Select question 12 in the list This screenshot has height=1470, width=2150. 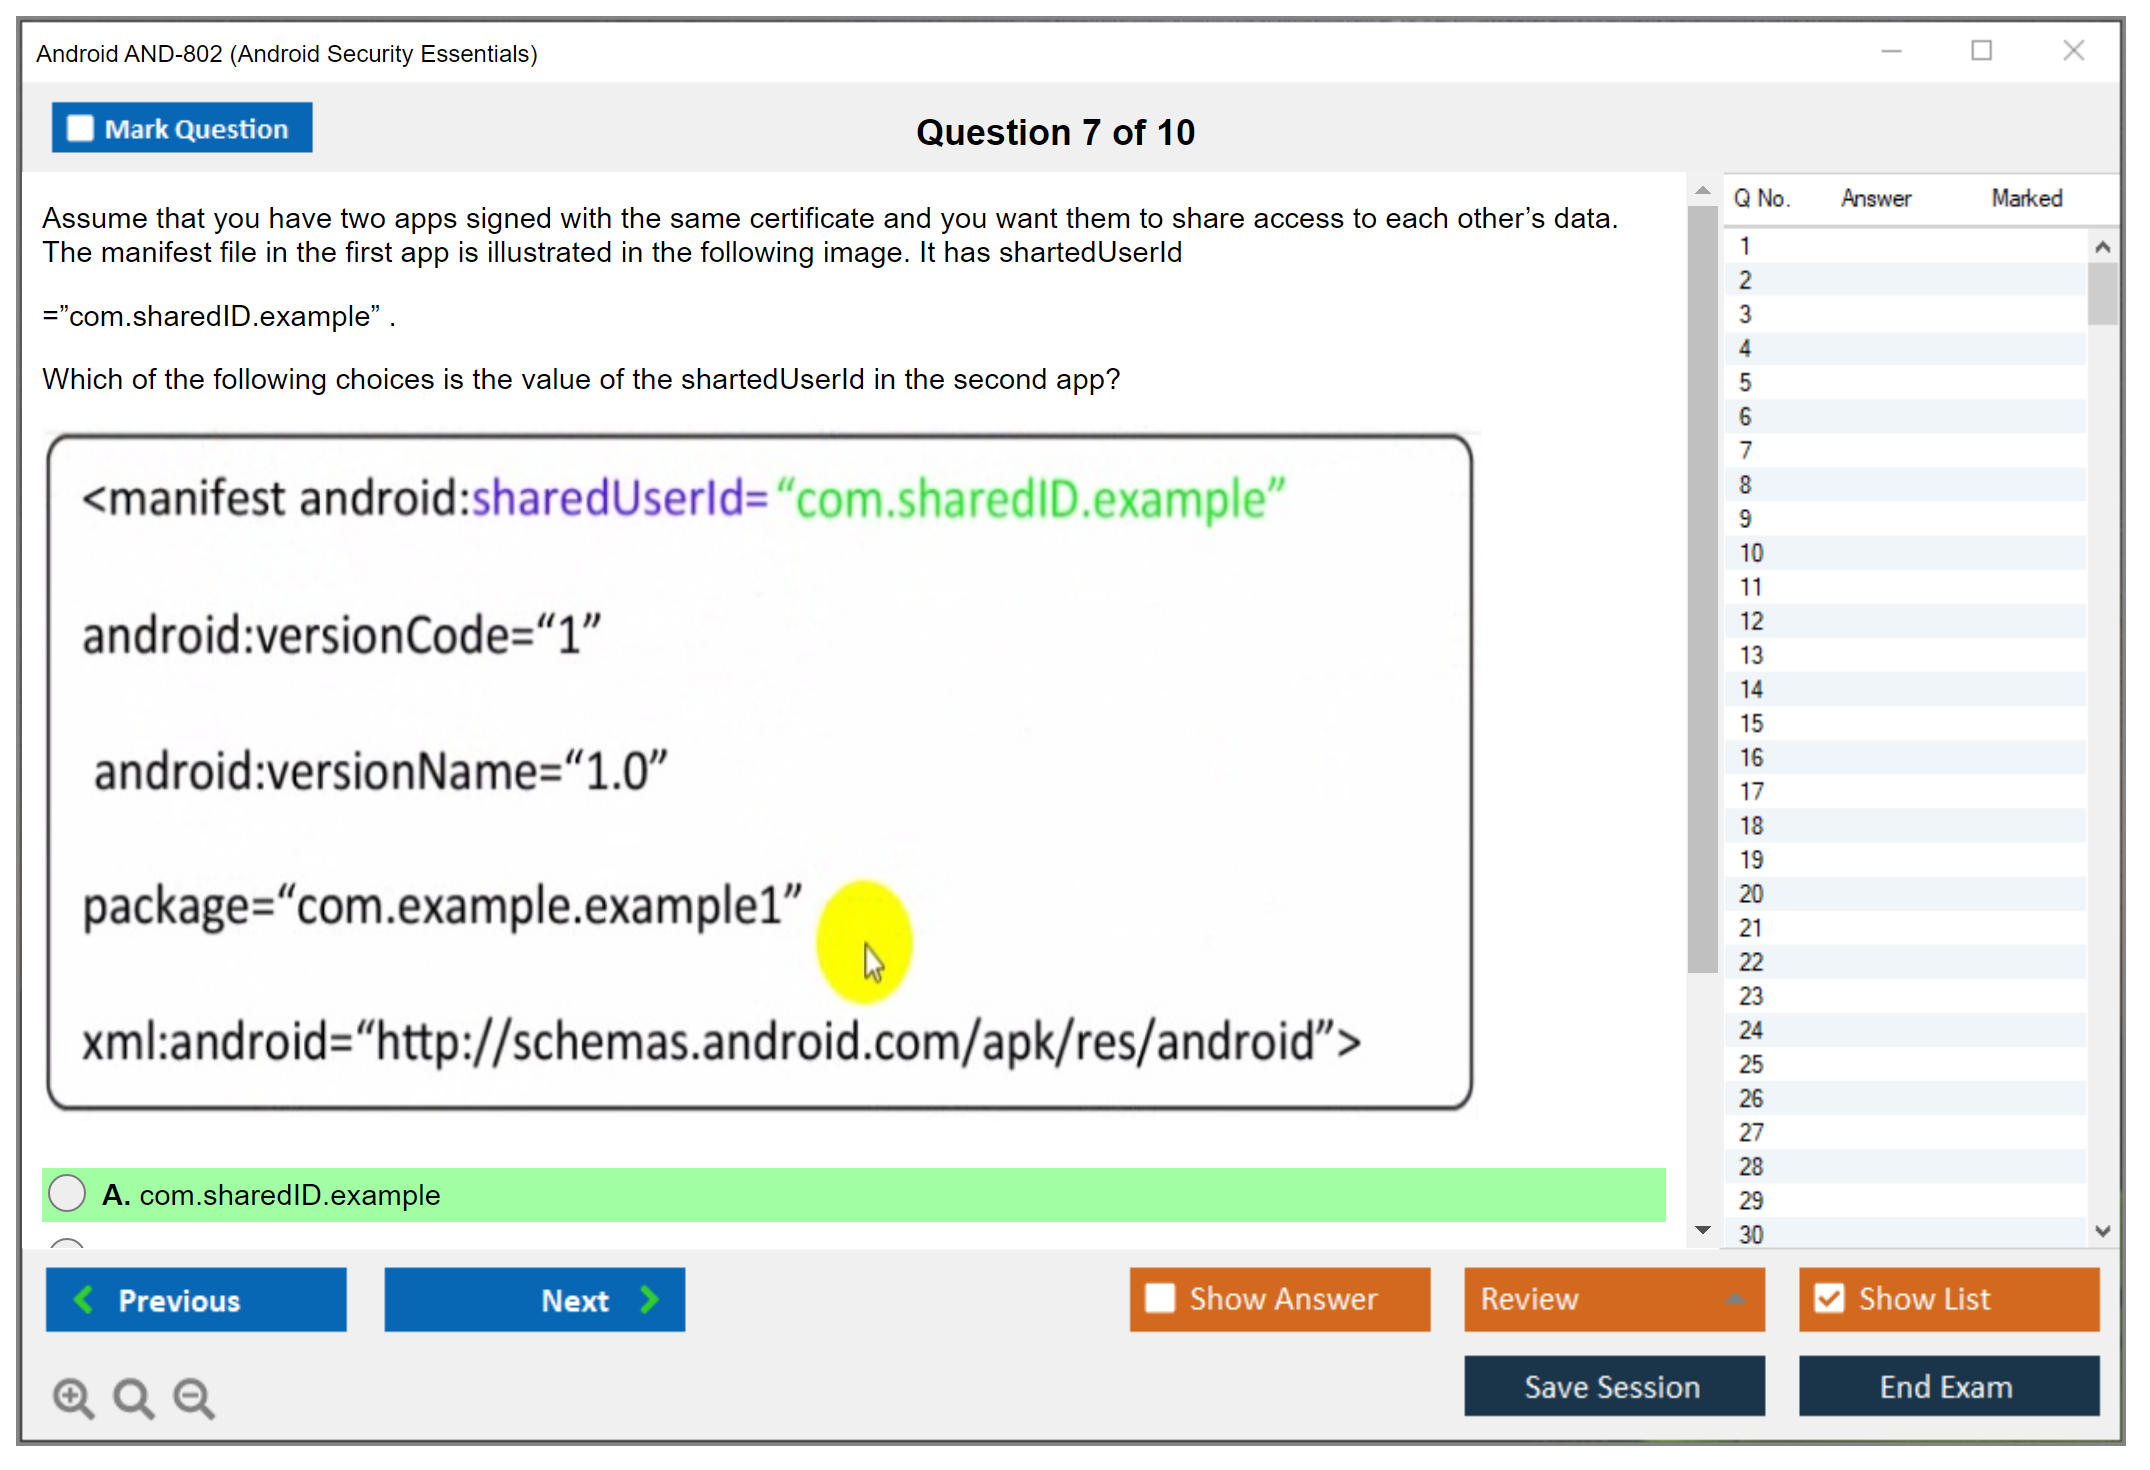pos(1751,621)
